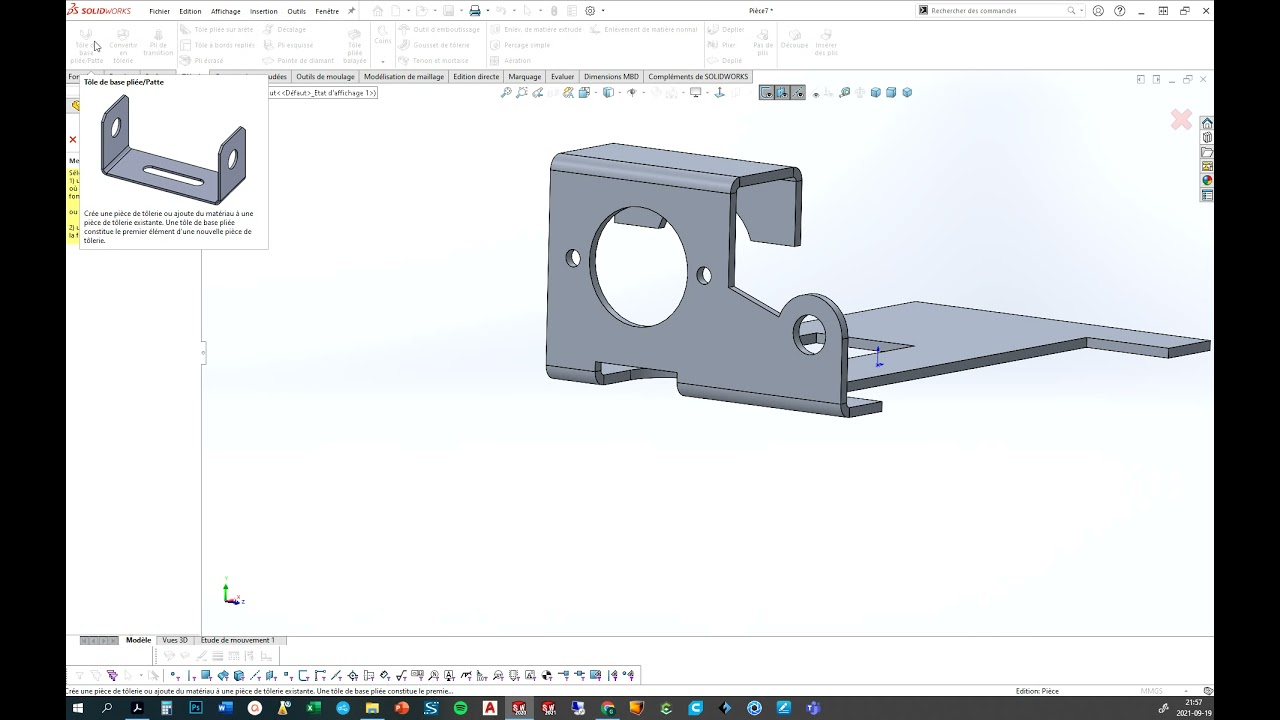Open the Edition directe tab
This screenshot has width=1280, height=720.
point(476,76)
